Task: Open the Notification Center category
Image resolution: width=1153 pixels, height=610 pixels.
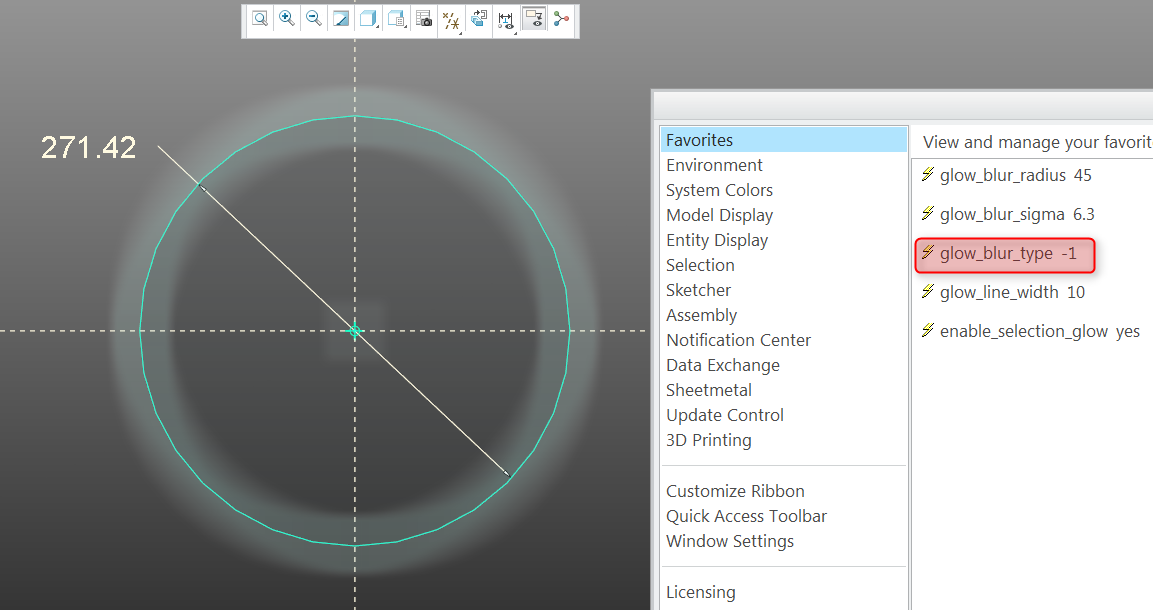Action: point(738,340)
